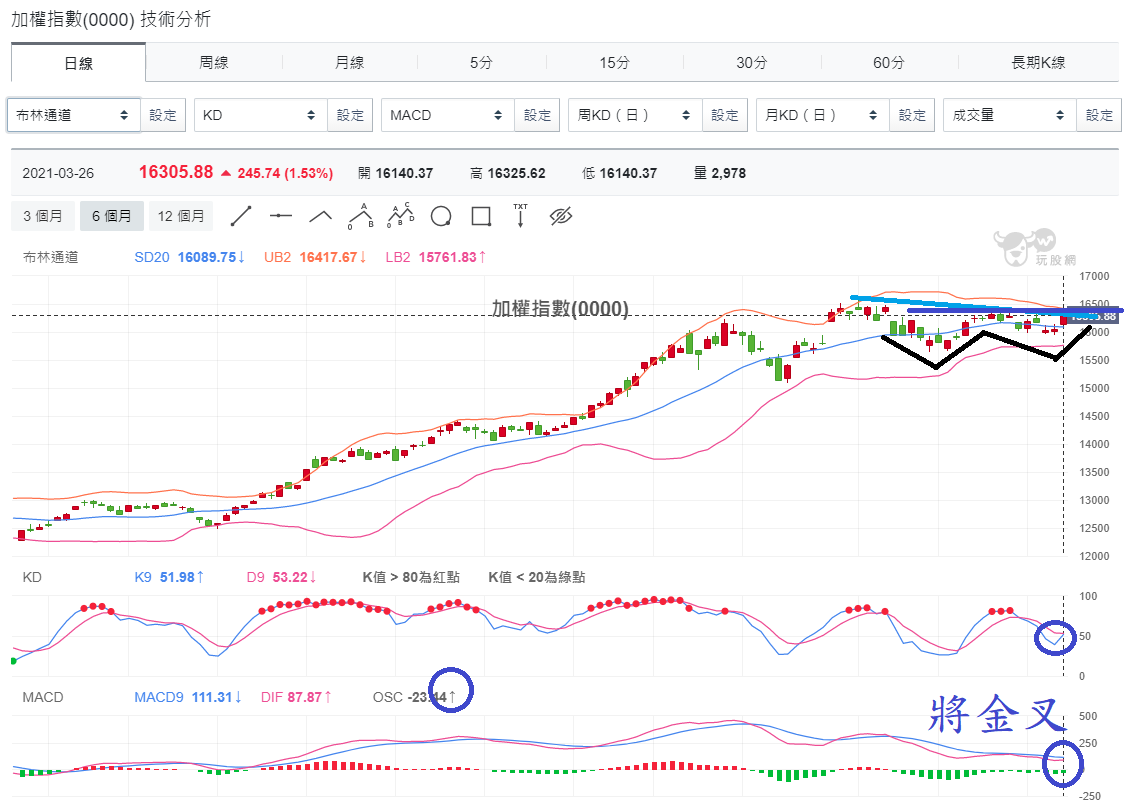
Task: Click the change 245.74 (1.53%)
Action: 285,173
